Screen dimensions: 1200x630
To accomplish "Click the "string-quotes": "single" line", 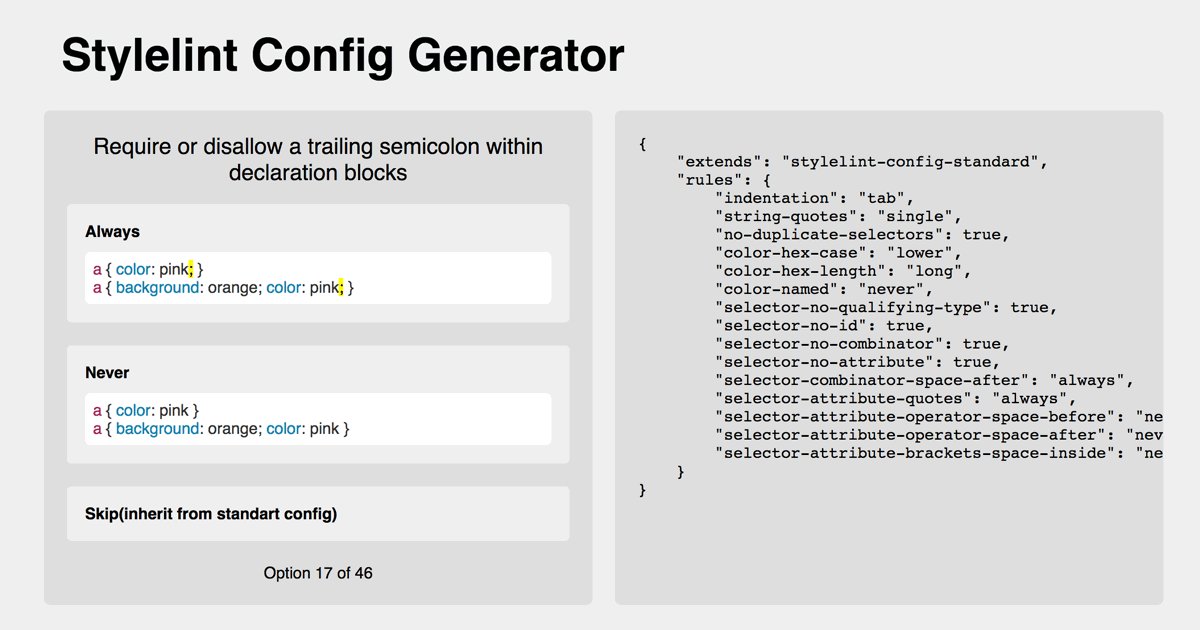I will tap(838, 216).
